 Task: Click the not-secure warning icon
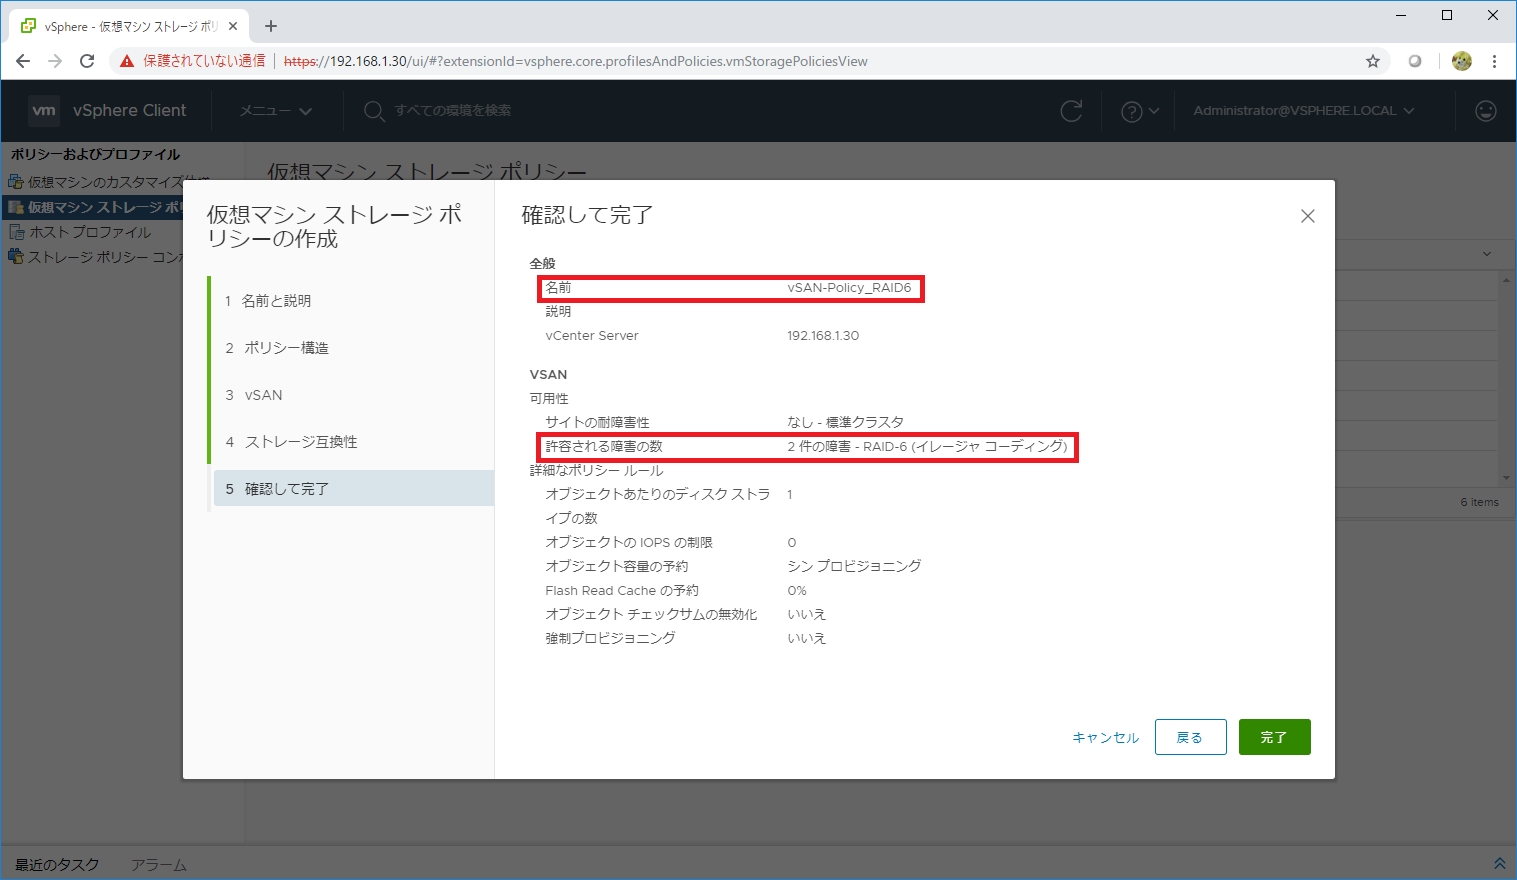click(x=127, y=61)
